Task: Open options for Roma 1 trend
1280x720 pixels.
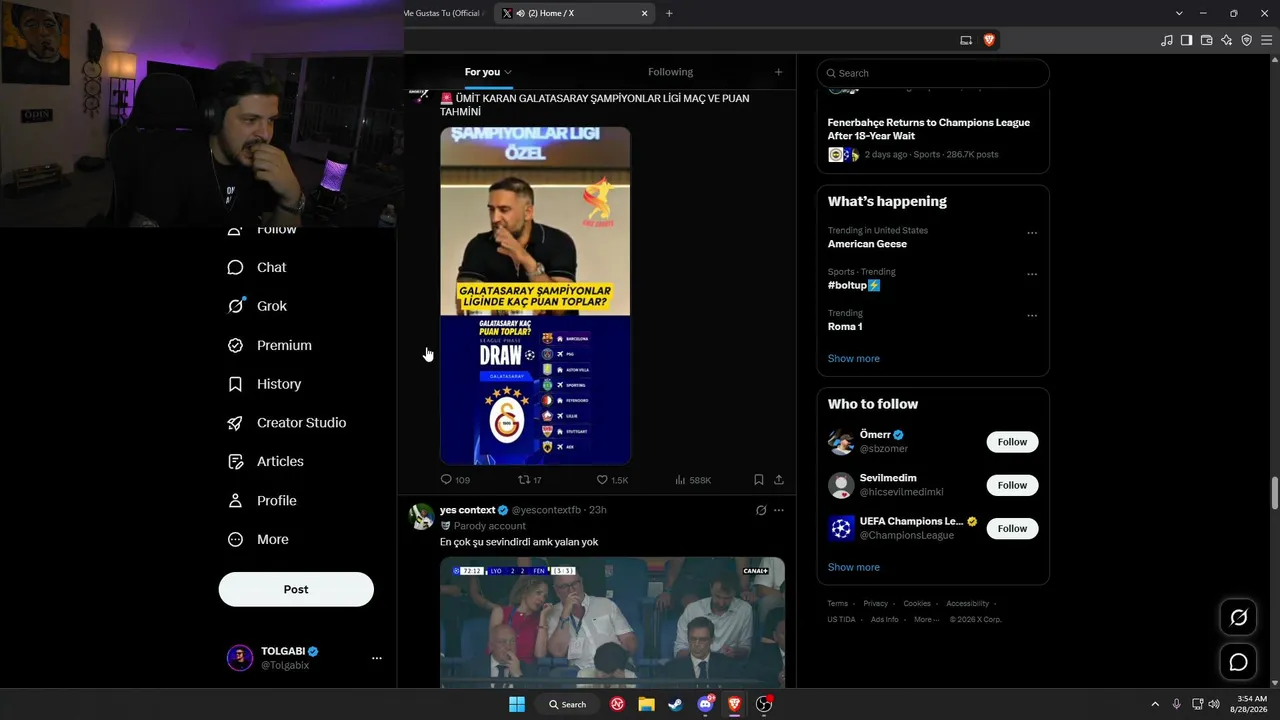Action: click(1032, 316)
